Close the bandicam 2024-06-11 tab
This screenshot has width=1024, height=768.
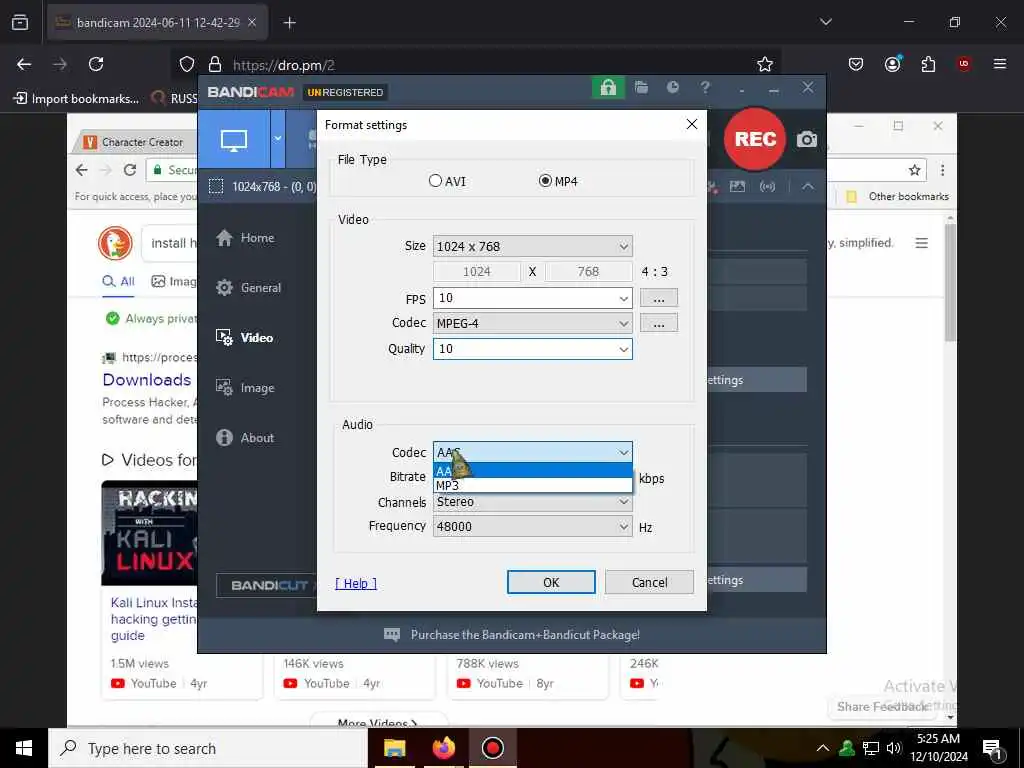252,22
